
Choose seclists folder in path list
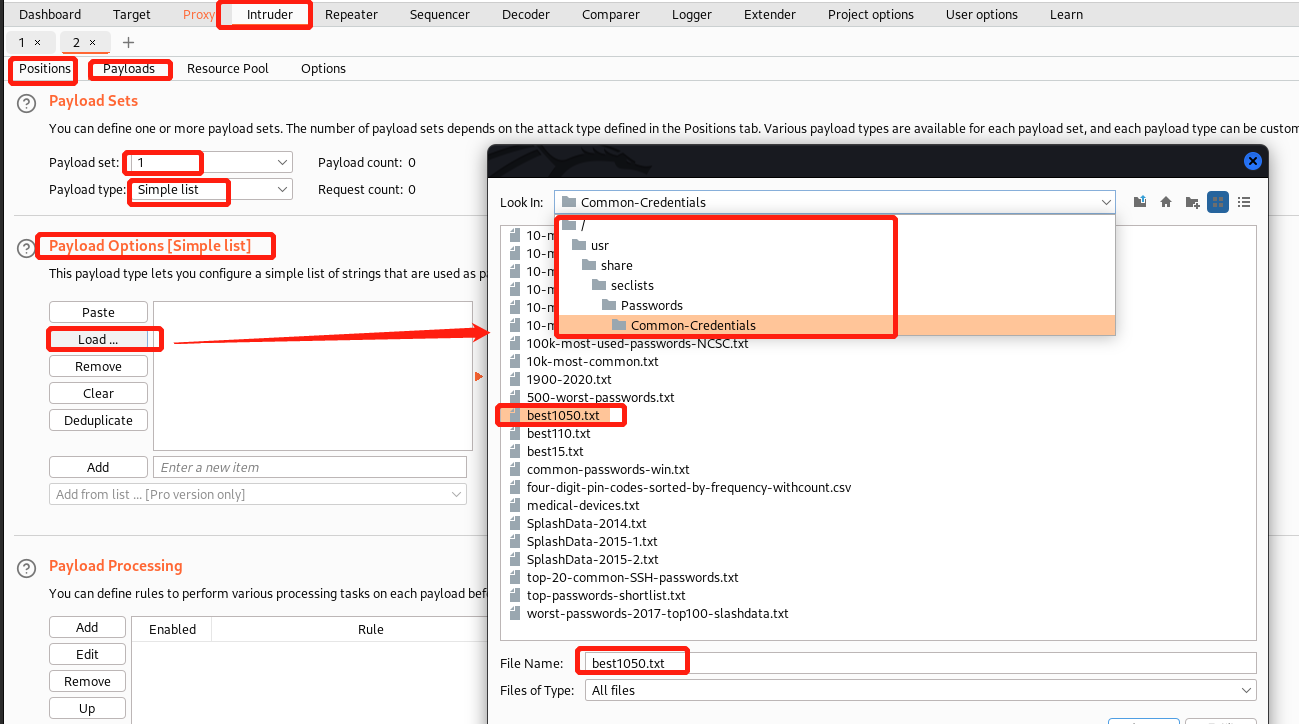(632, 285)
